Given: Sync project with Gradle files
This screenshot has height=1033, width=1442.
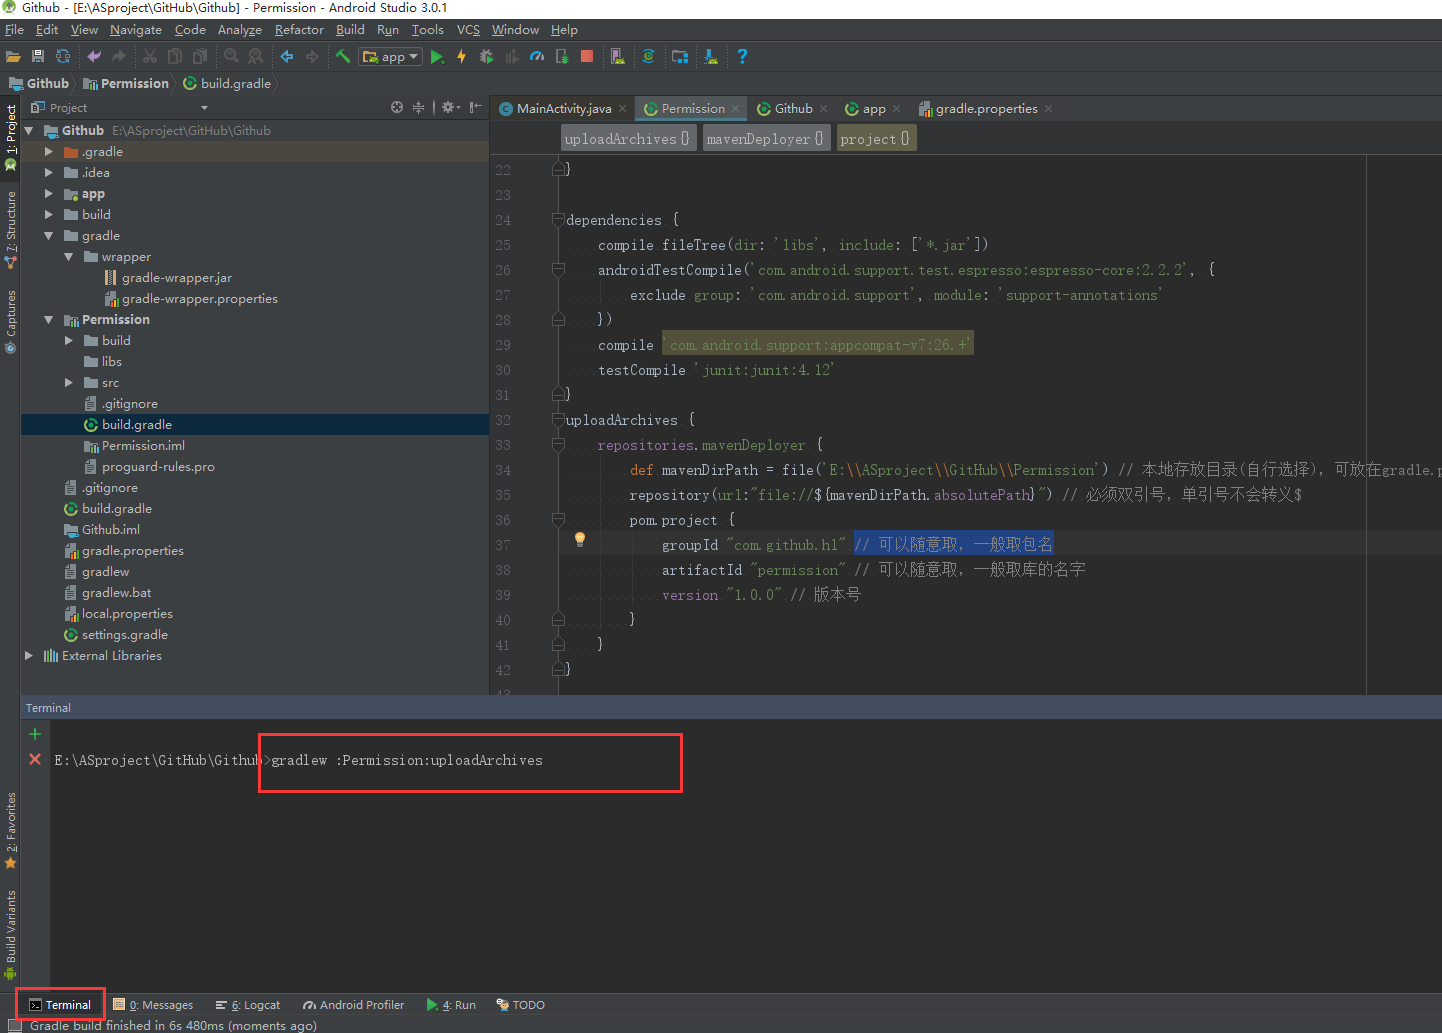Looking at the screenshot, I should click(648, 57).
